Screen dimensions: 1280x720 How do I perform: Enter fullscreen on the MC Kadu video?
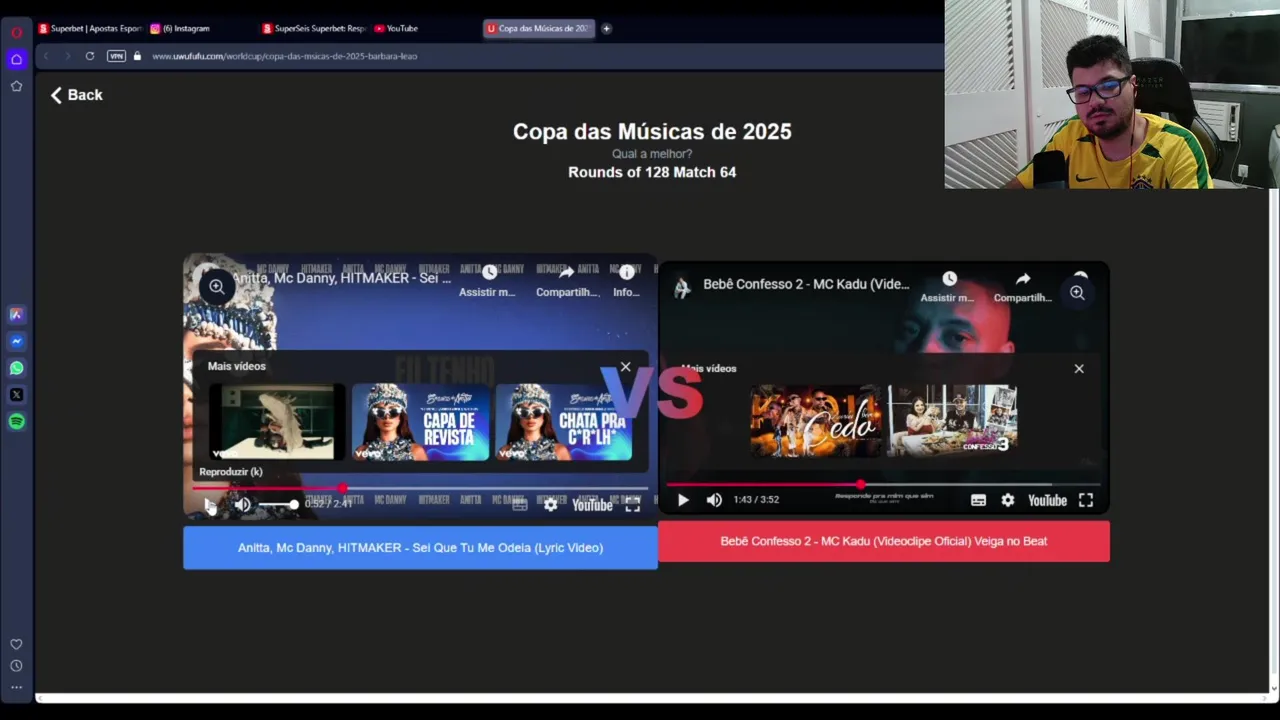(1086, 500)
